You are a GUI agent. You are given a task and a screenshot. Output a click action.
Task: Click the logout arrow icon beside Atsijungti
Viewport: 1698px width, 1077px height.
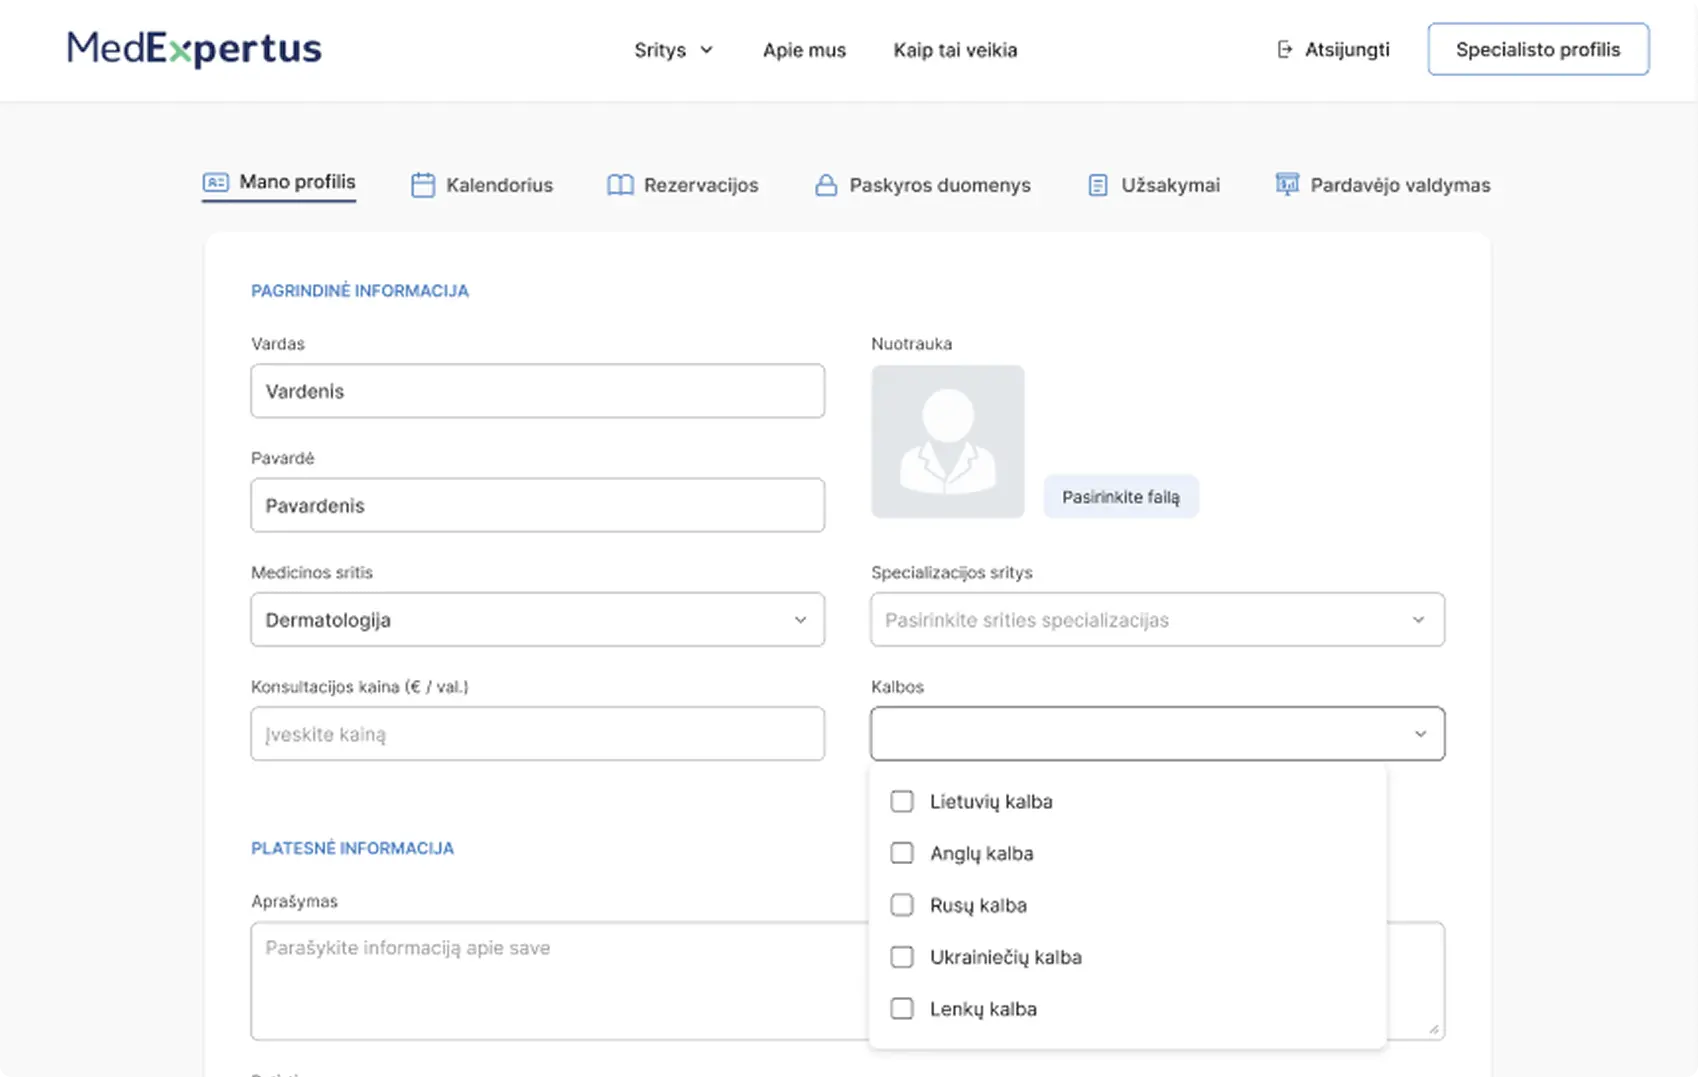click(1285, 50)
